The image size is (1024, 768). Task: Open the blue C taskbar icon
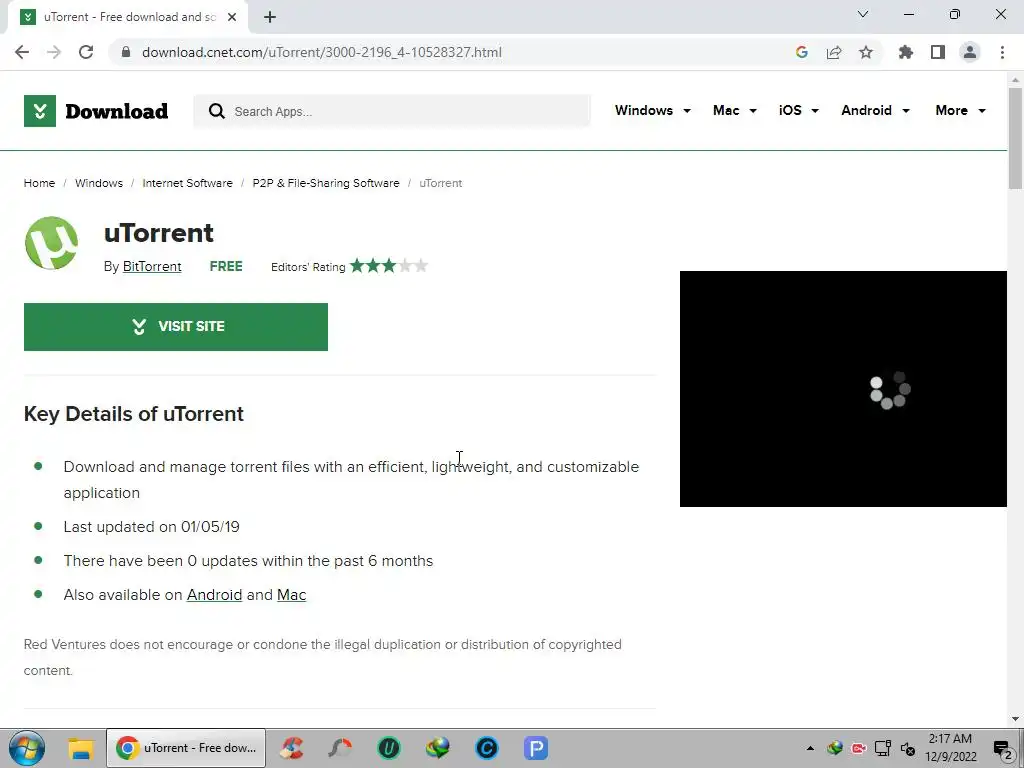coord(487,748)
